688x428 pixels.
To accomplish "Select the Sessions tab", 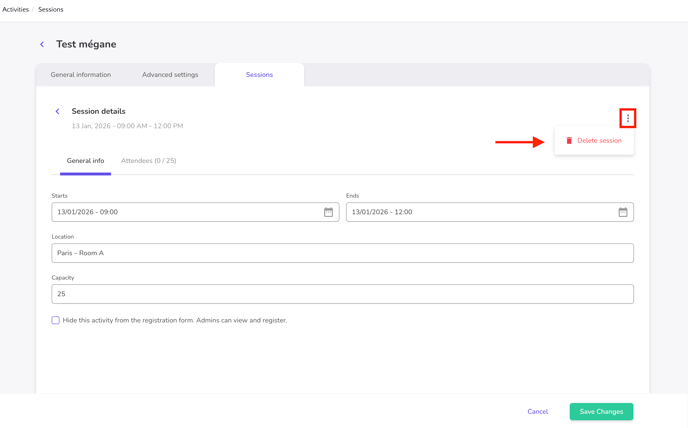I will [x=259, y=75].
